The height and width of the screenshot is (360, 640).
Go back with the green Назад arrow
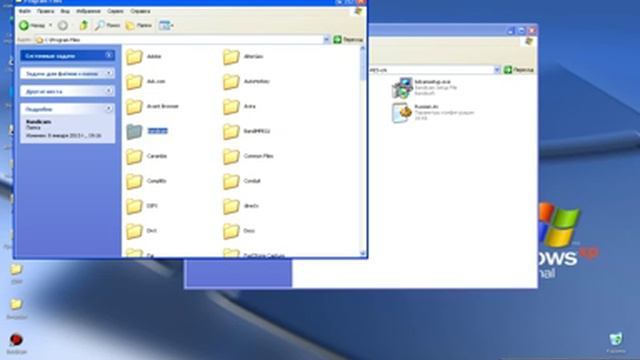click(31, 25)
